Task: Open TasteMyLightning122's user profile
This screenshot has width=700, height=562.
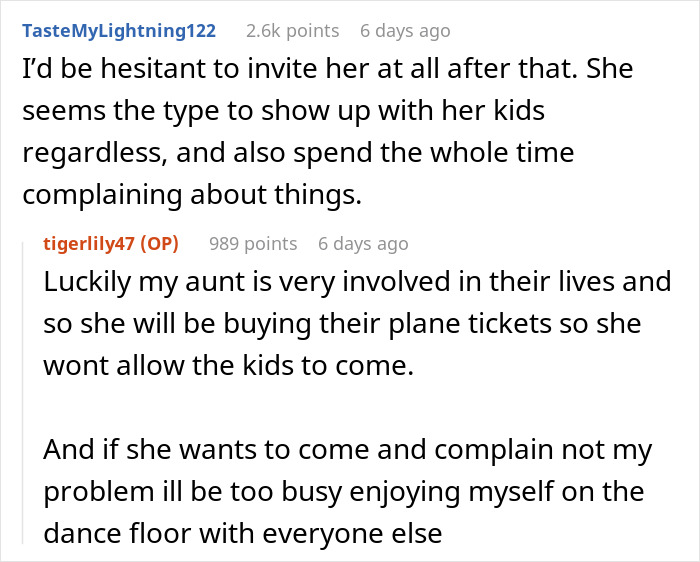Action: (119, 31)
